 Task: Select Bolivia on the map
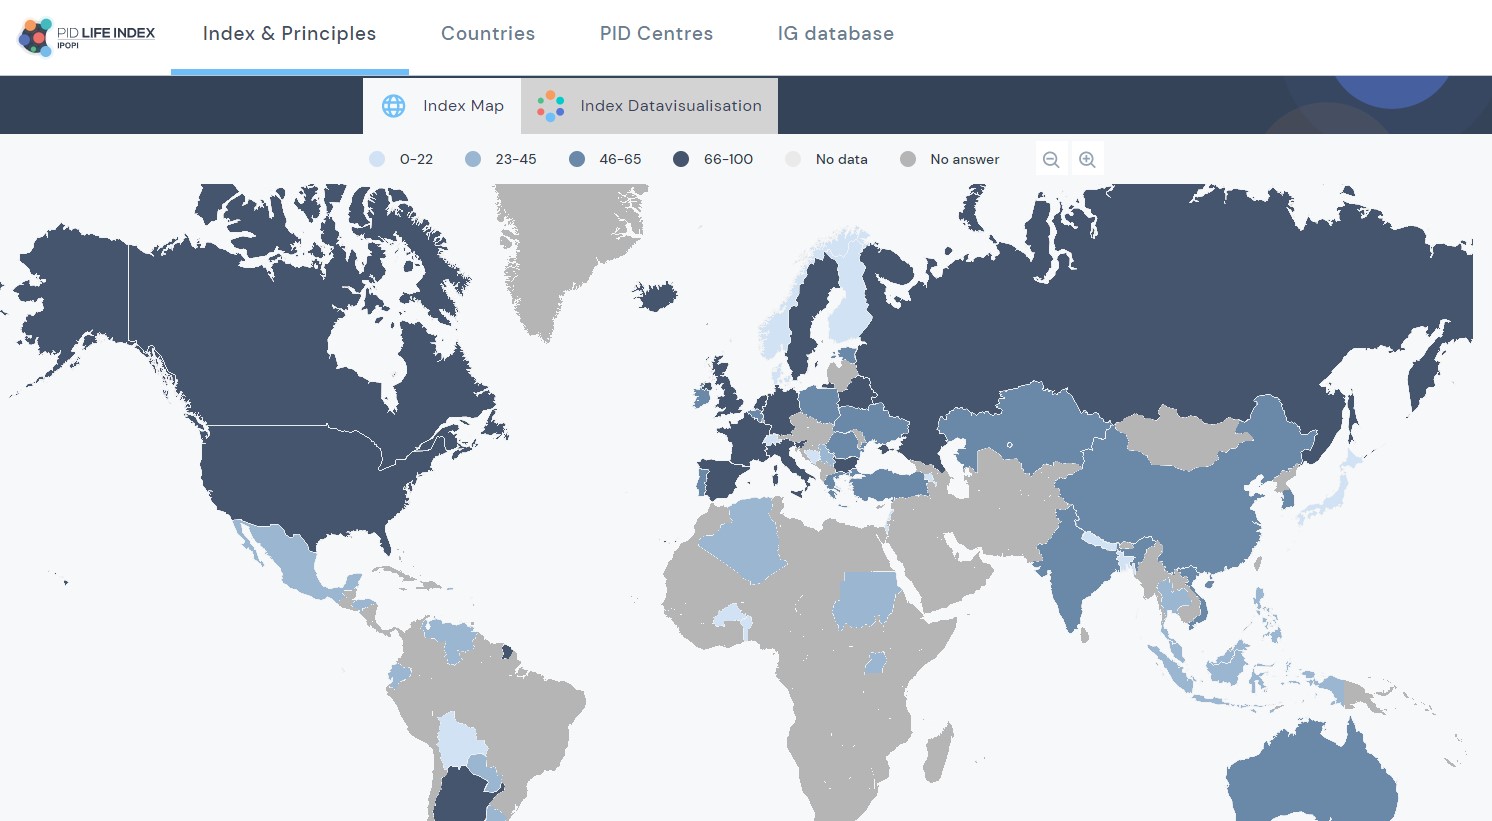point(460,742)
